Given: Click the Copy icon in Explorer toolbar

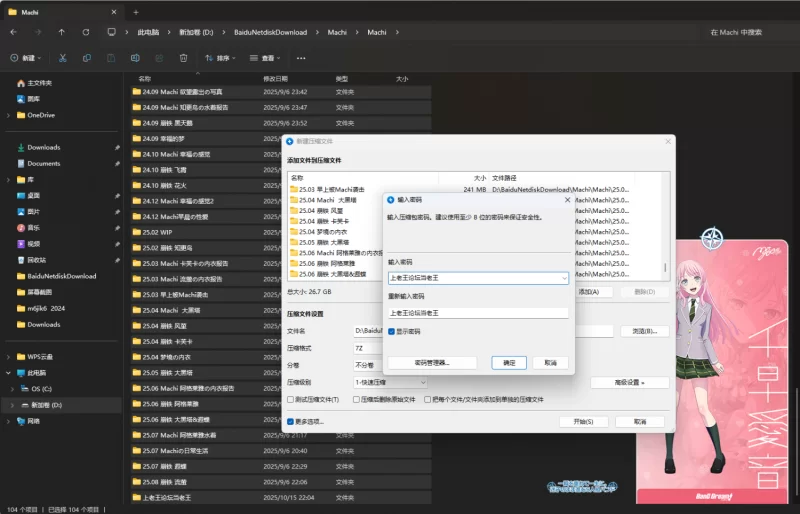Looking at the screenshot, I should 87,58.
